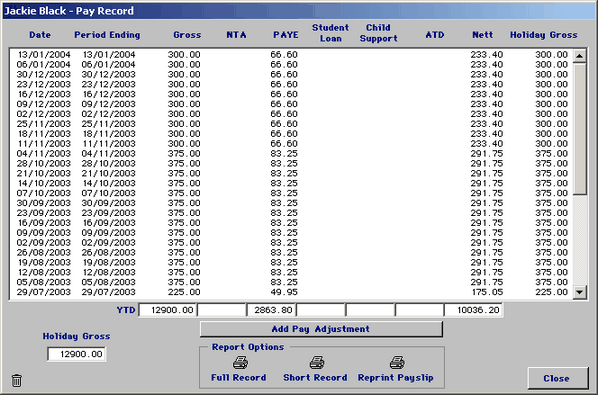
Task: Select the 14/10/2003 pay record date
Action: click(44, 183)
